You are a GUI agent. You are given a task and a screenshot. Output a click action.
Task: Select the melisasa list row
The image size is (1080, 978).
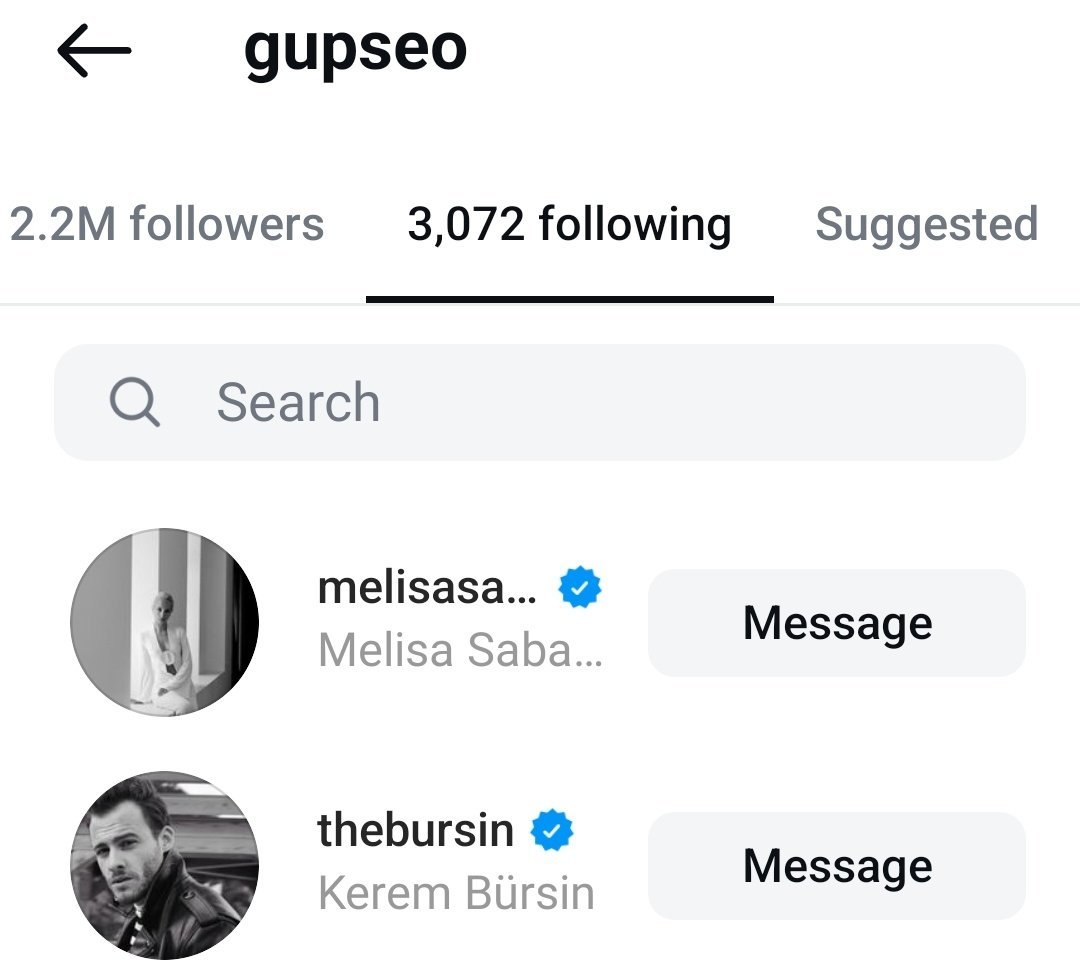[x=540, y=623]
